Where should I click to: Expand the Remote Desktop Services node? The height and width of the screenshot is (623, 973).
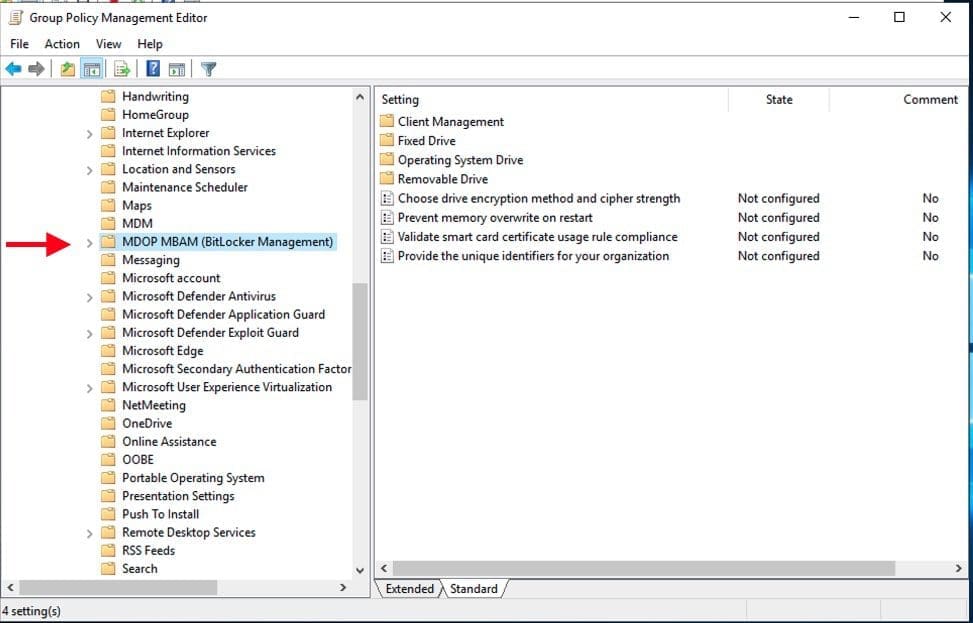[89, 533]
